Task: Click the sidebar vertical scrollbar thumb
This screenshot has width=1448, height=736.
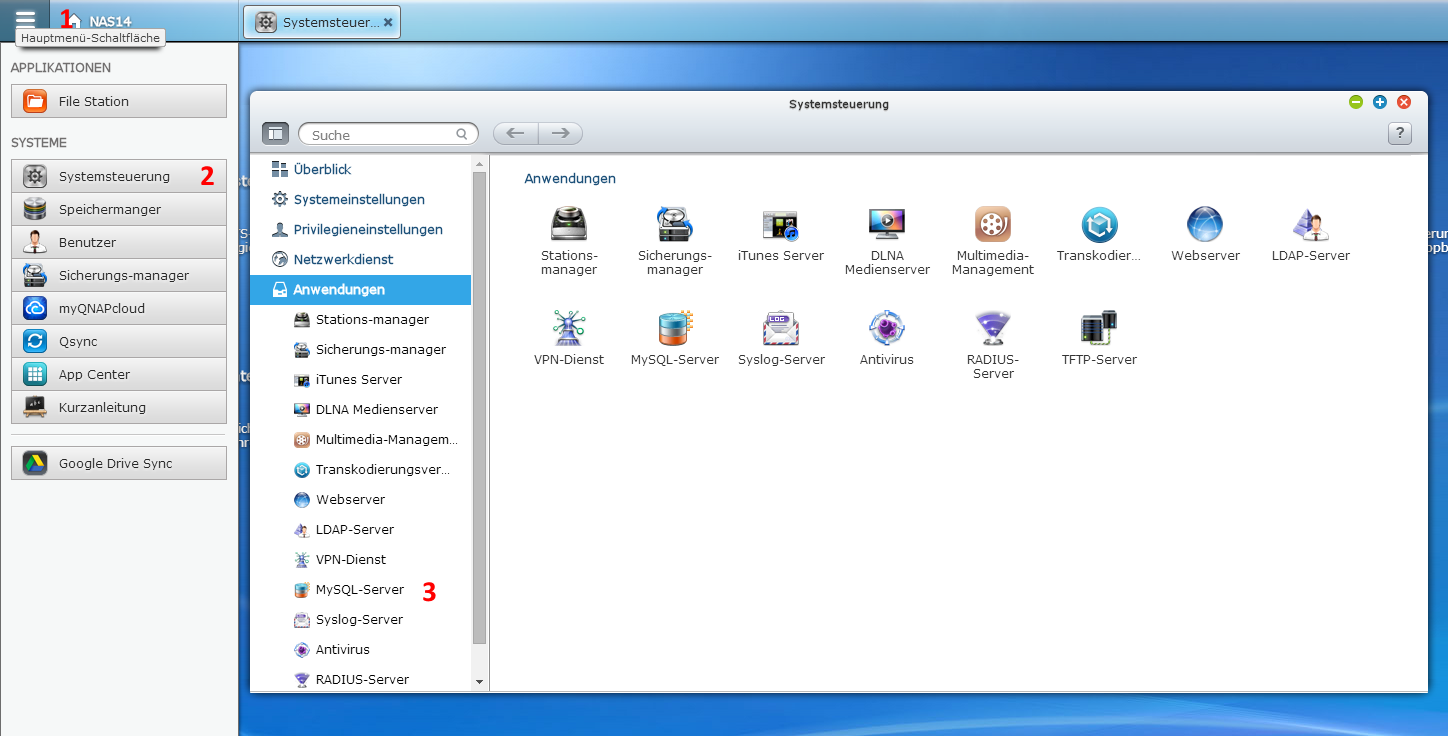Action: tap(479, 407)
